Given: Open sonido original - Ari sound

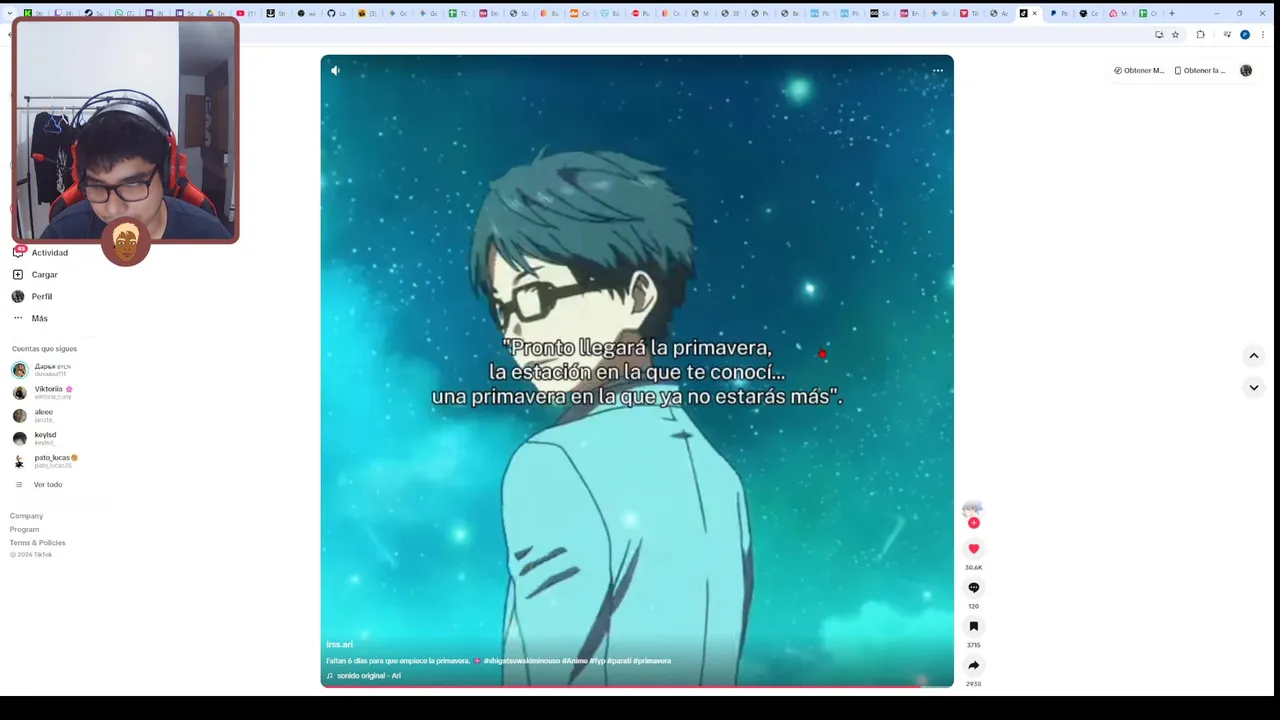Looking at the screenshot, I should 368,676.
